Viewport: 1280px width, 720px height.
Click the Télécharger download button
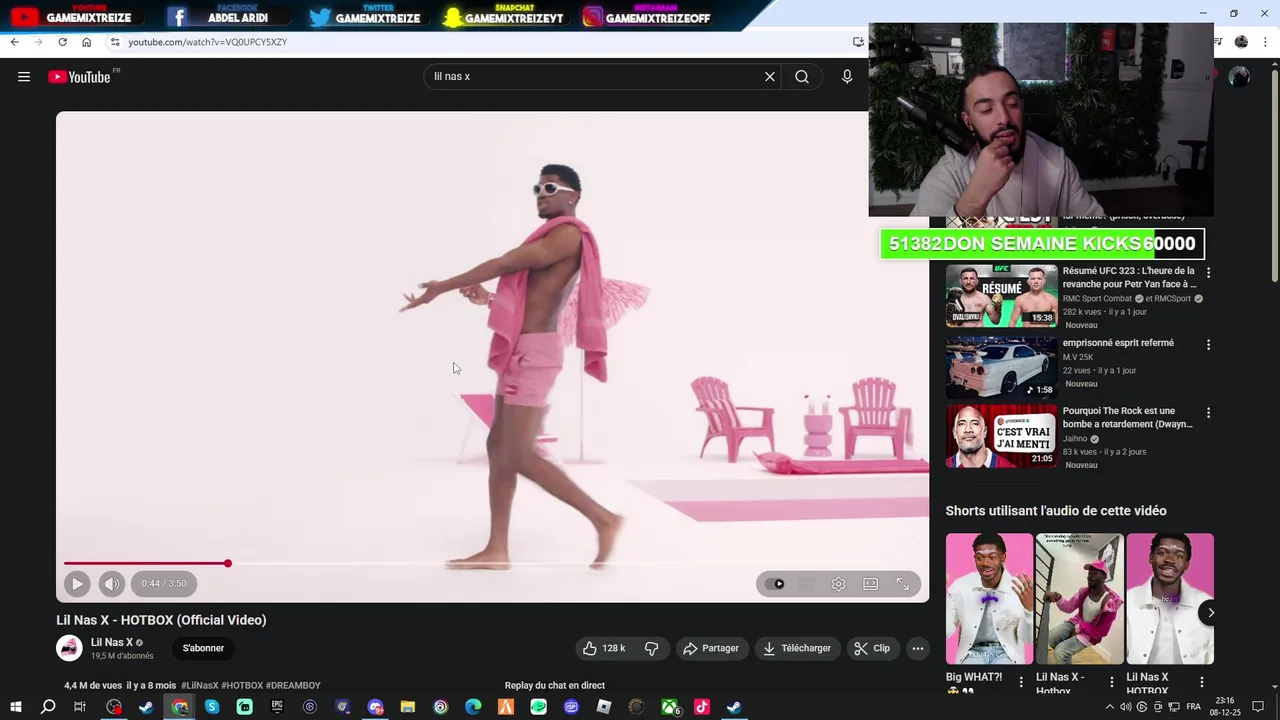tap(797, 648)
